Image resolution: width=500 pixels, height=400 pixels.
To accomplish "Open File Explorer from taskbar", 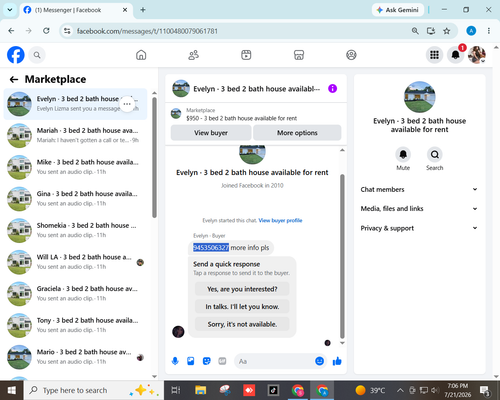I will point(201,390).
